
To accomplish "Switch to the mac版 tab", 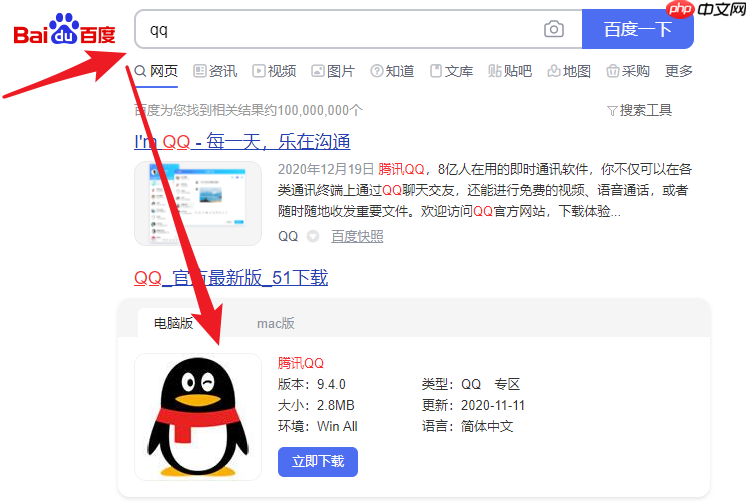I will 275,323.
